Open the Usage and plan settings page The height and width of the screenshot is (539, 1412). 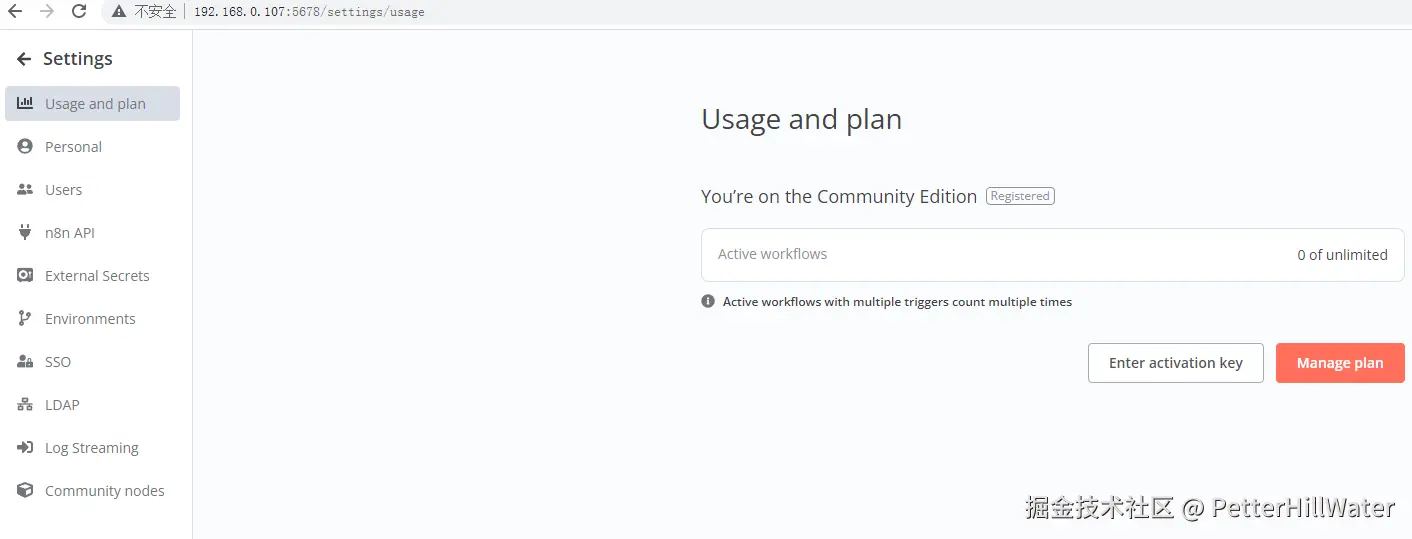click(92, 104)
